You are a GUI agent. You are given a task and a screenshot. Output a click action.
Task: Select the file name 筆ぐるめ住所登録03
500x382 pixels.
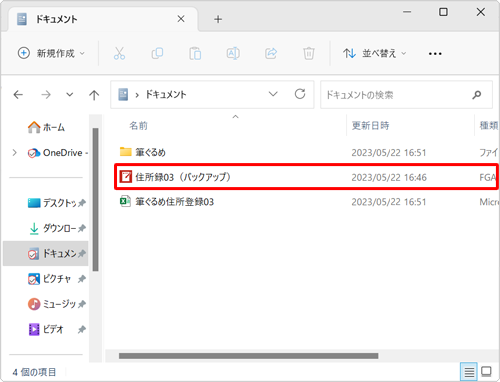coord(174,202)
